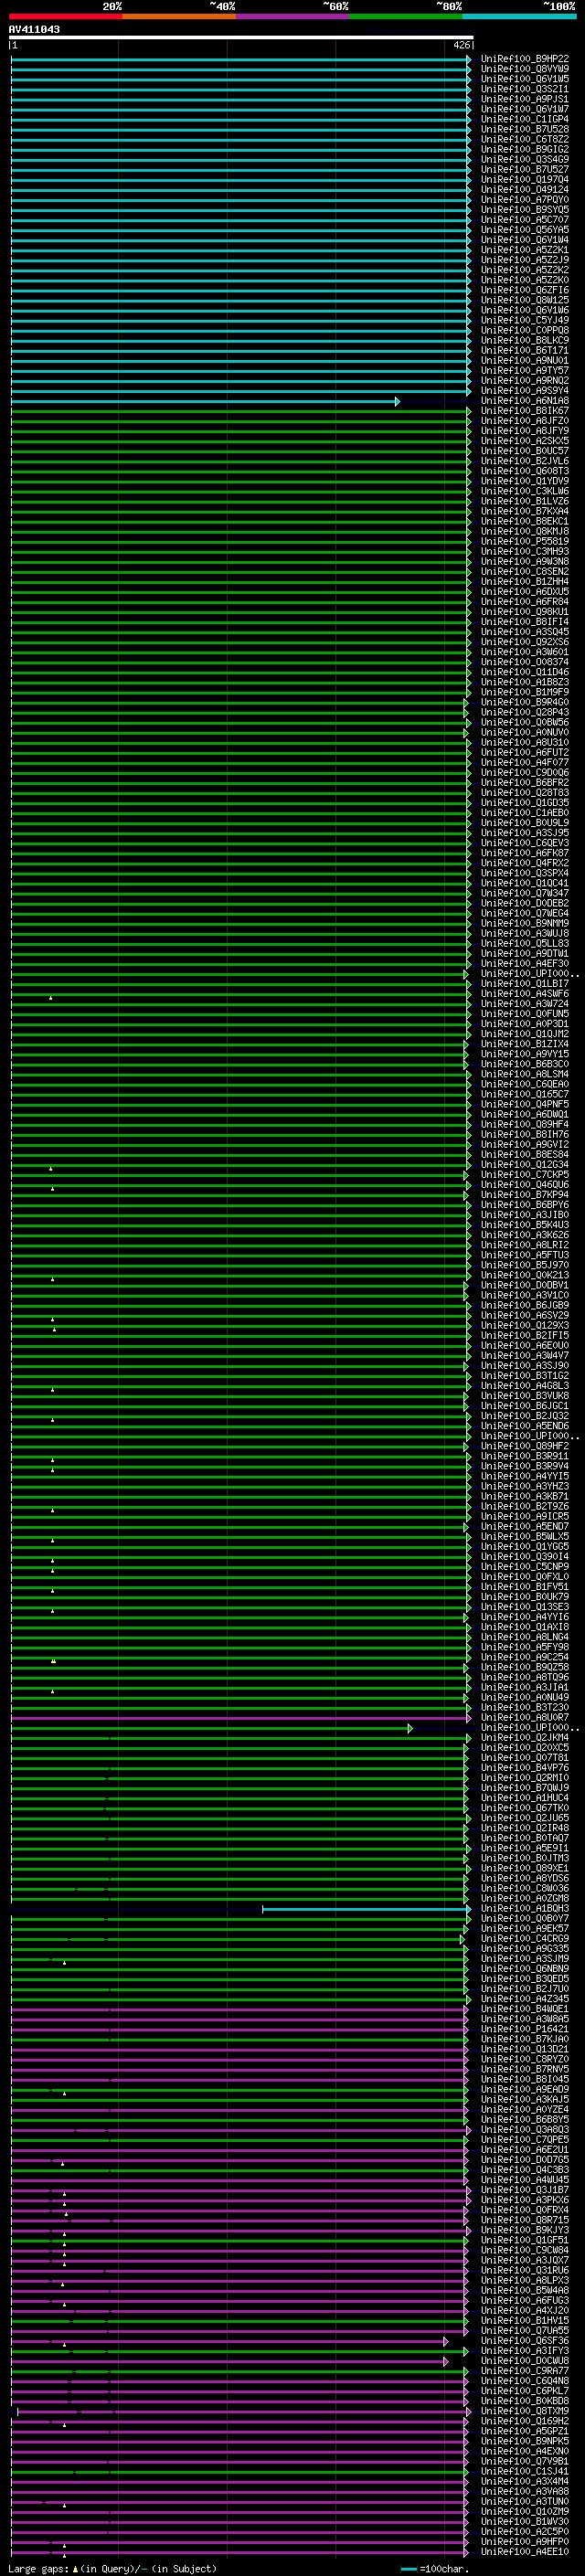Image resolution: width=585 pixels, height=2576 pixels.
Task: Select the UniRef100_Q1AXI8 hit label
Action: coord(525,1627)
